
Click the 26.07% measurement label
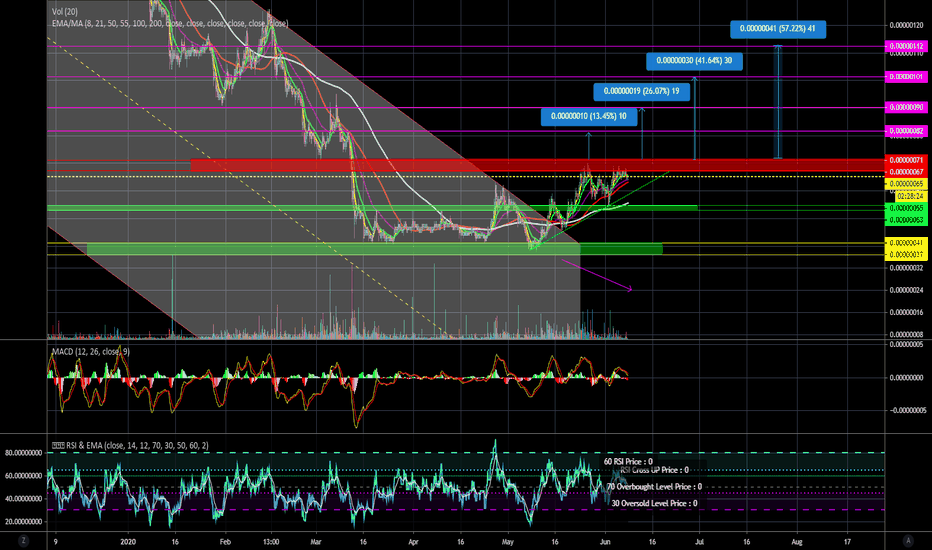pyautogui.click(x=641, y=92)
